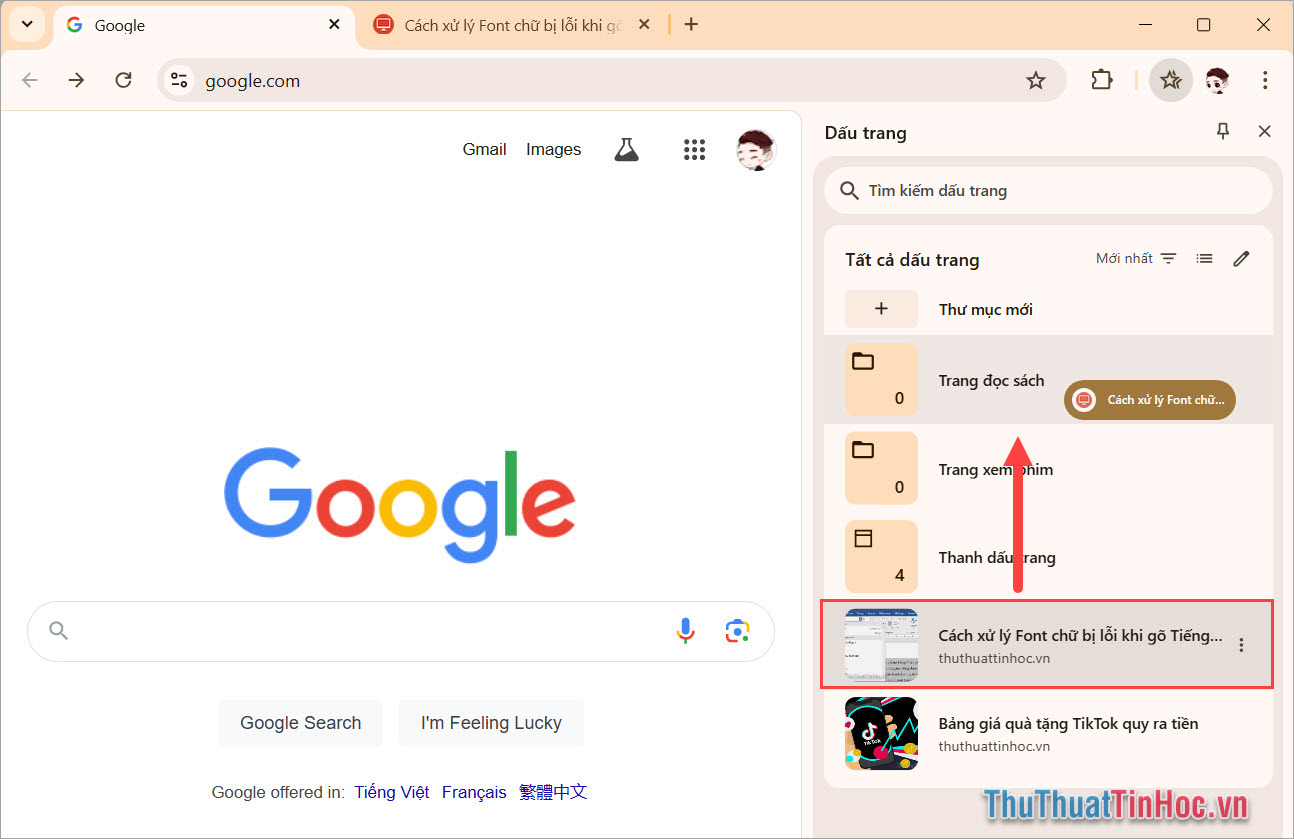Open the Chrome extensions puzzle icon

(1101, 80)
